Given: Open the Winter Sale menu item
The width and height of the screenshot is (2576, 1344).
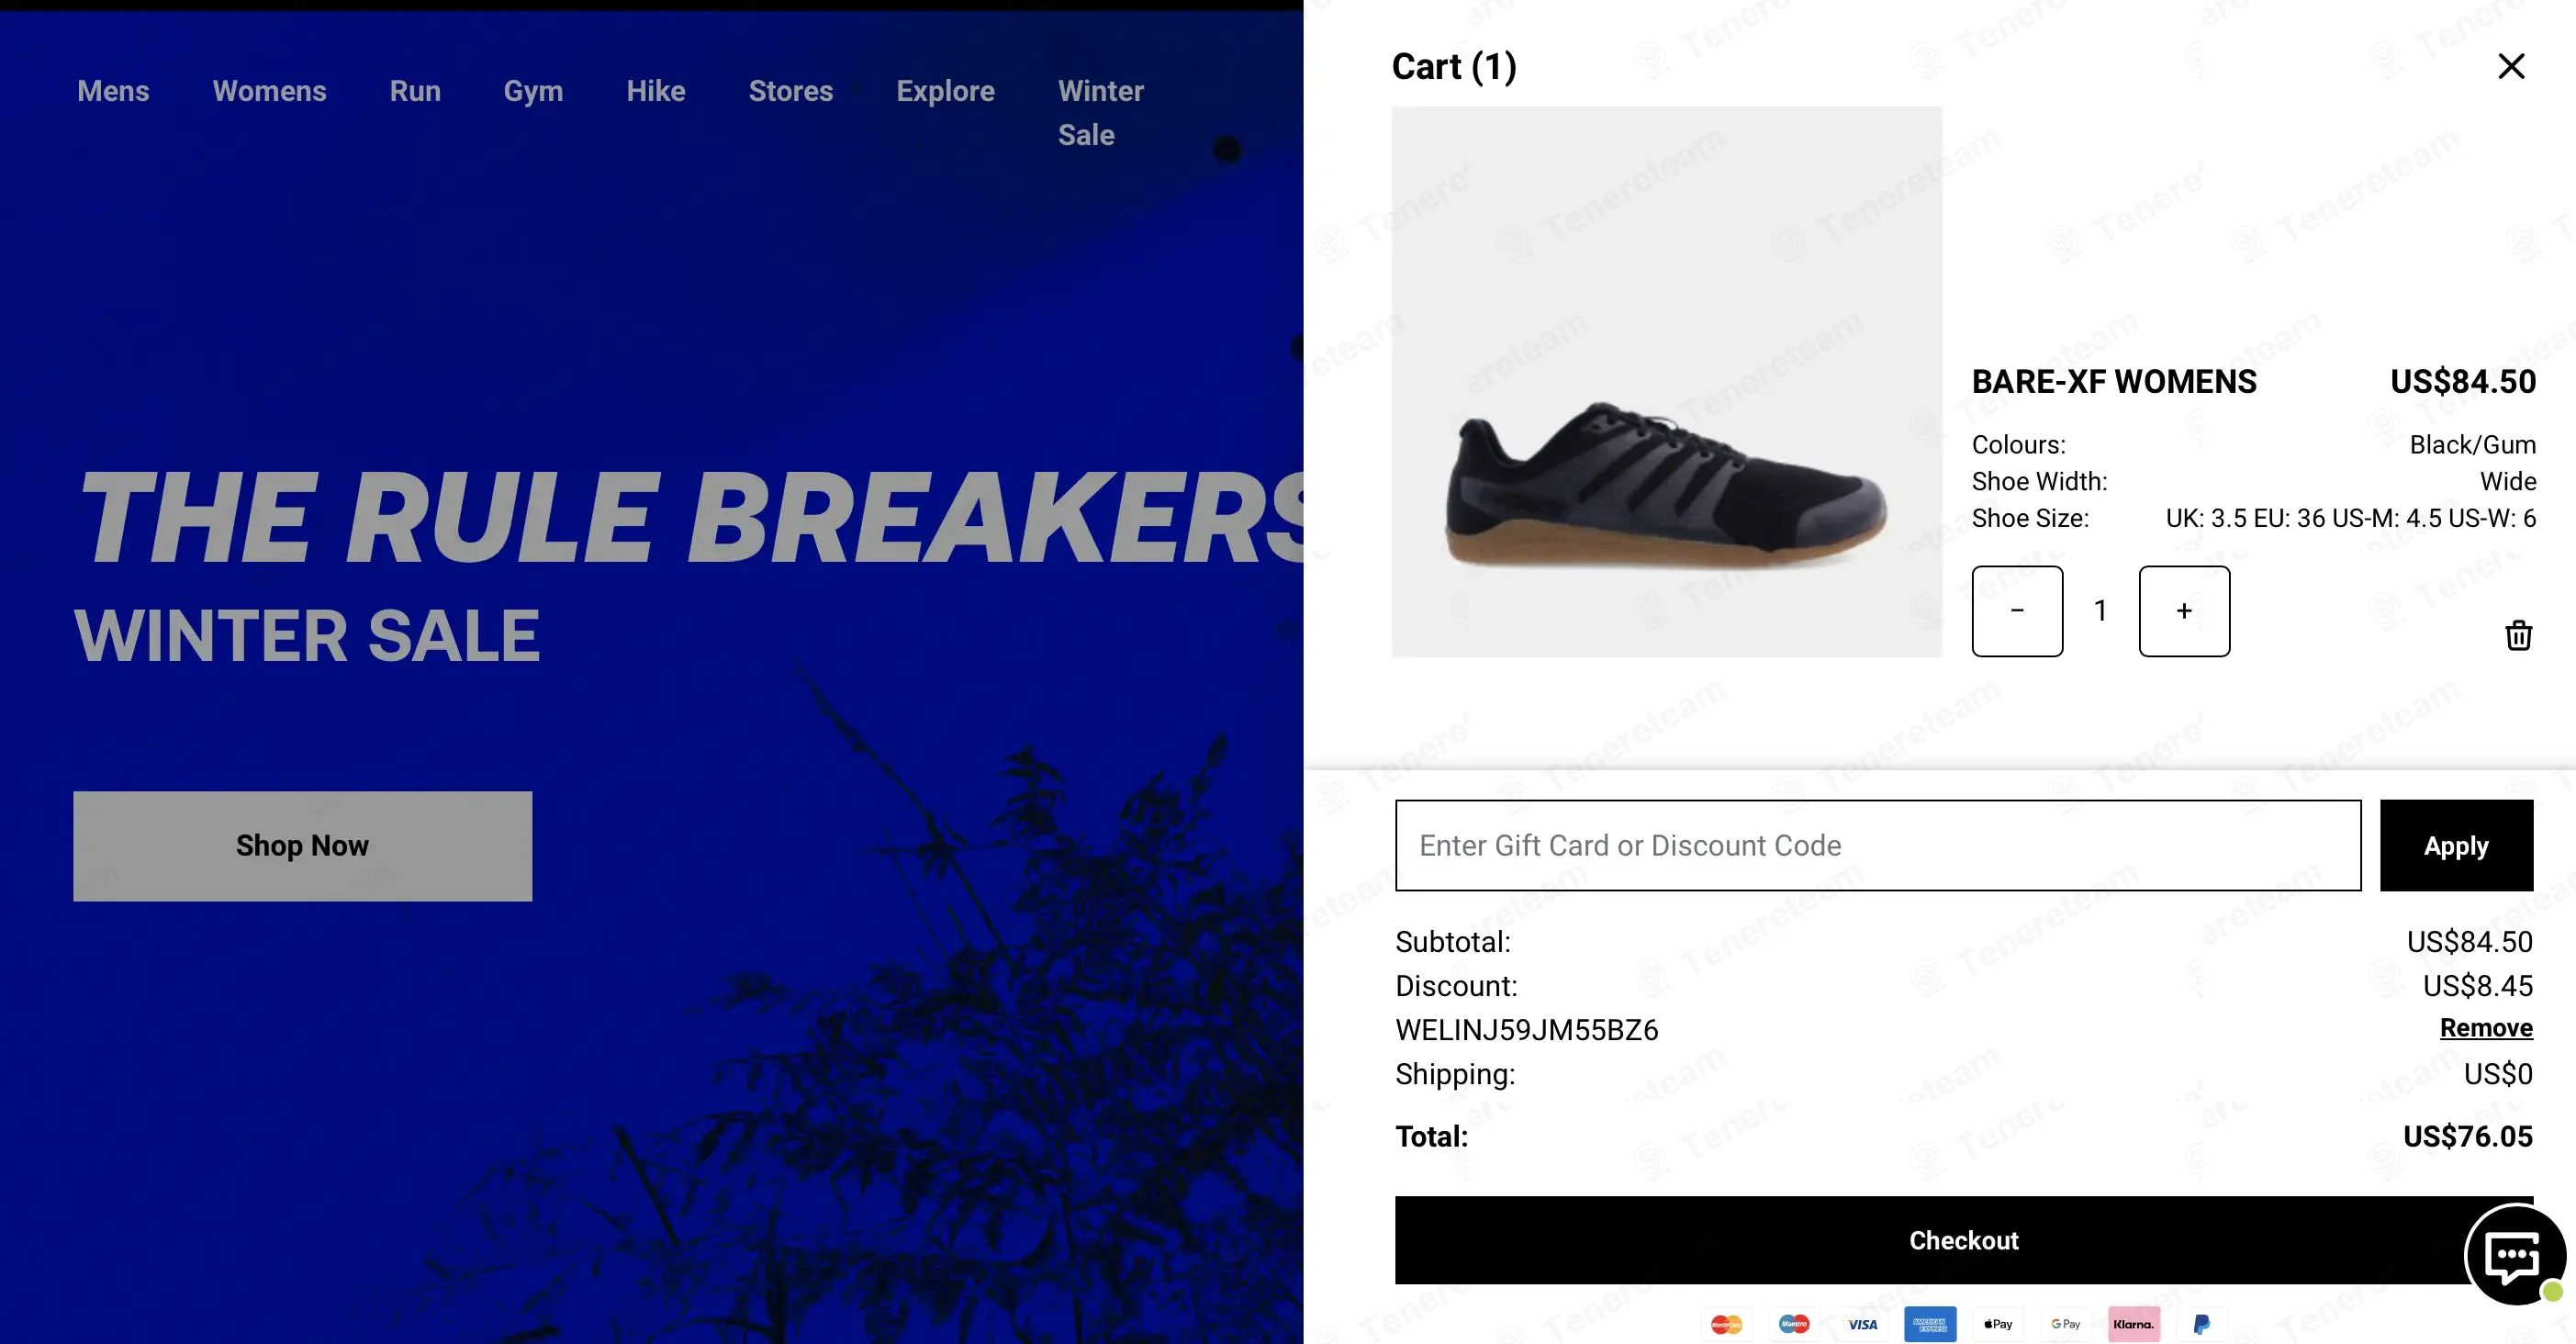Looking at the screenshot, I should pyautogui.click(x=1100, y=113).
